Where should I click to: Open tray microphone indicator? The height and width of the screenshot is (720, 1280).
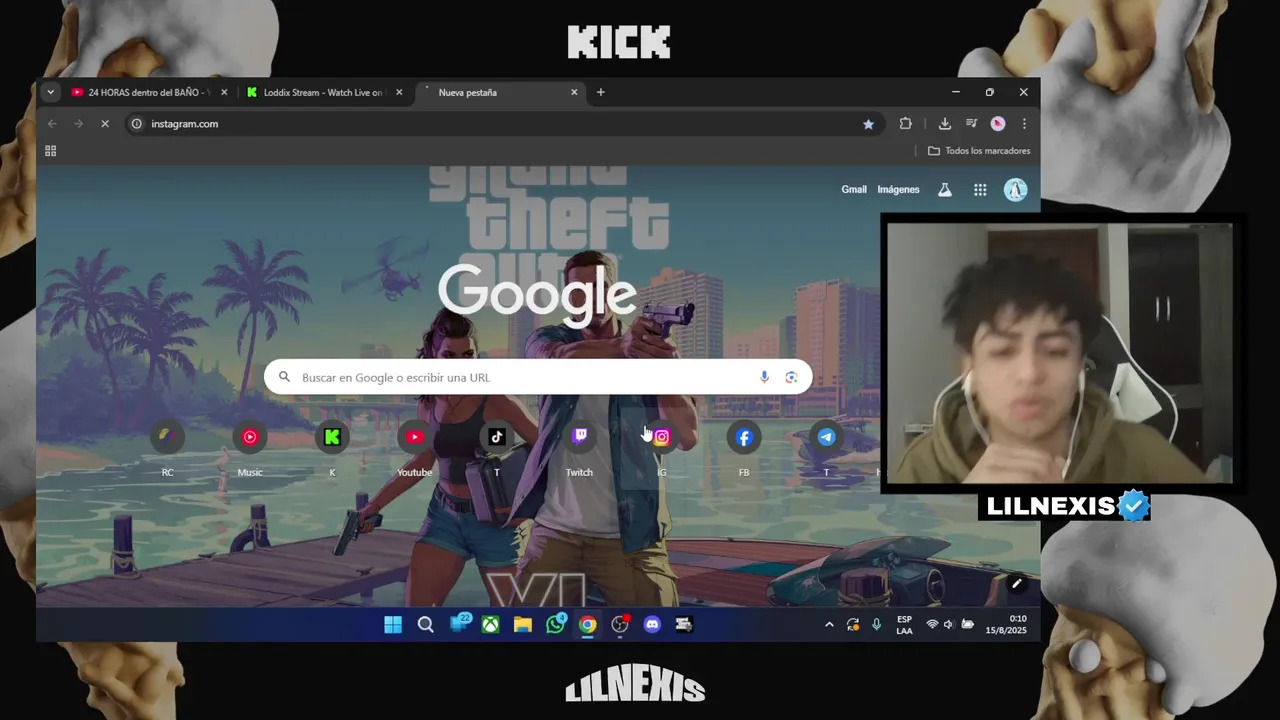coord(876,625)
